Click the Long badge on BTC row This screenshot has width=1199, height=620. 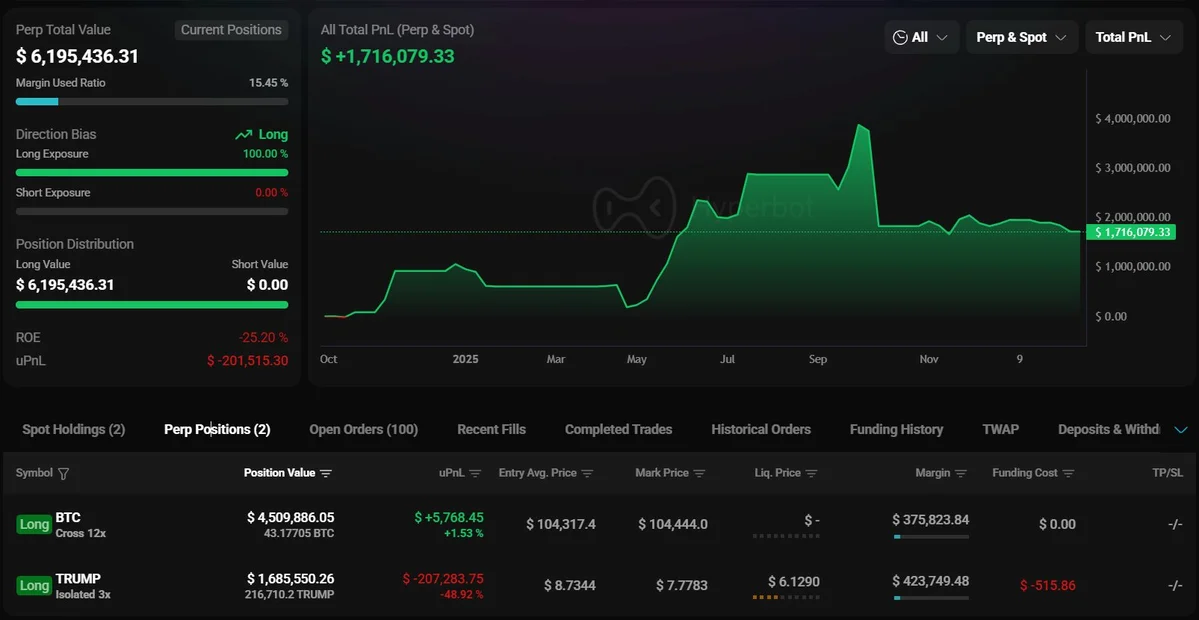tap(34, 525)
